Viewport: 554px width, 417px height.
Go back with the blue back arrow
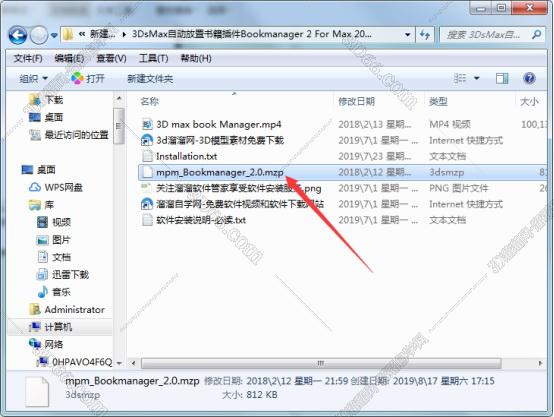click(x=18, y=35)
